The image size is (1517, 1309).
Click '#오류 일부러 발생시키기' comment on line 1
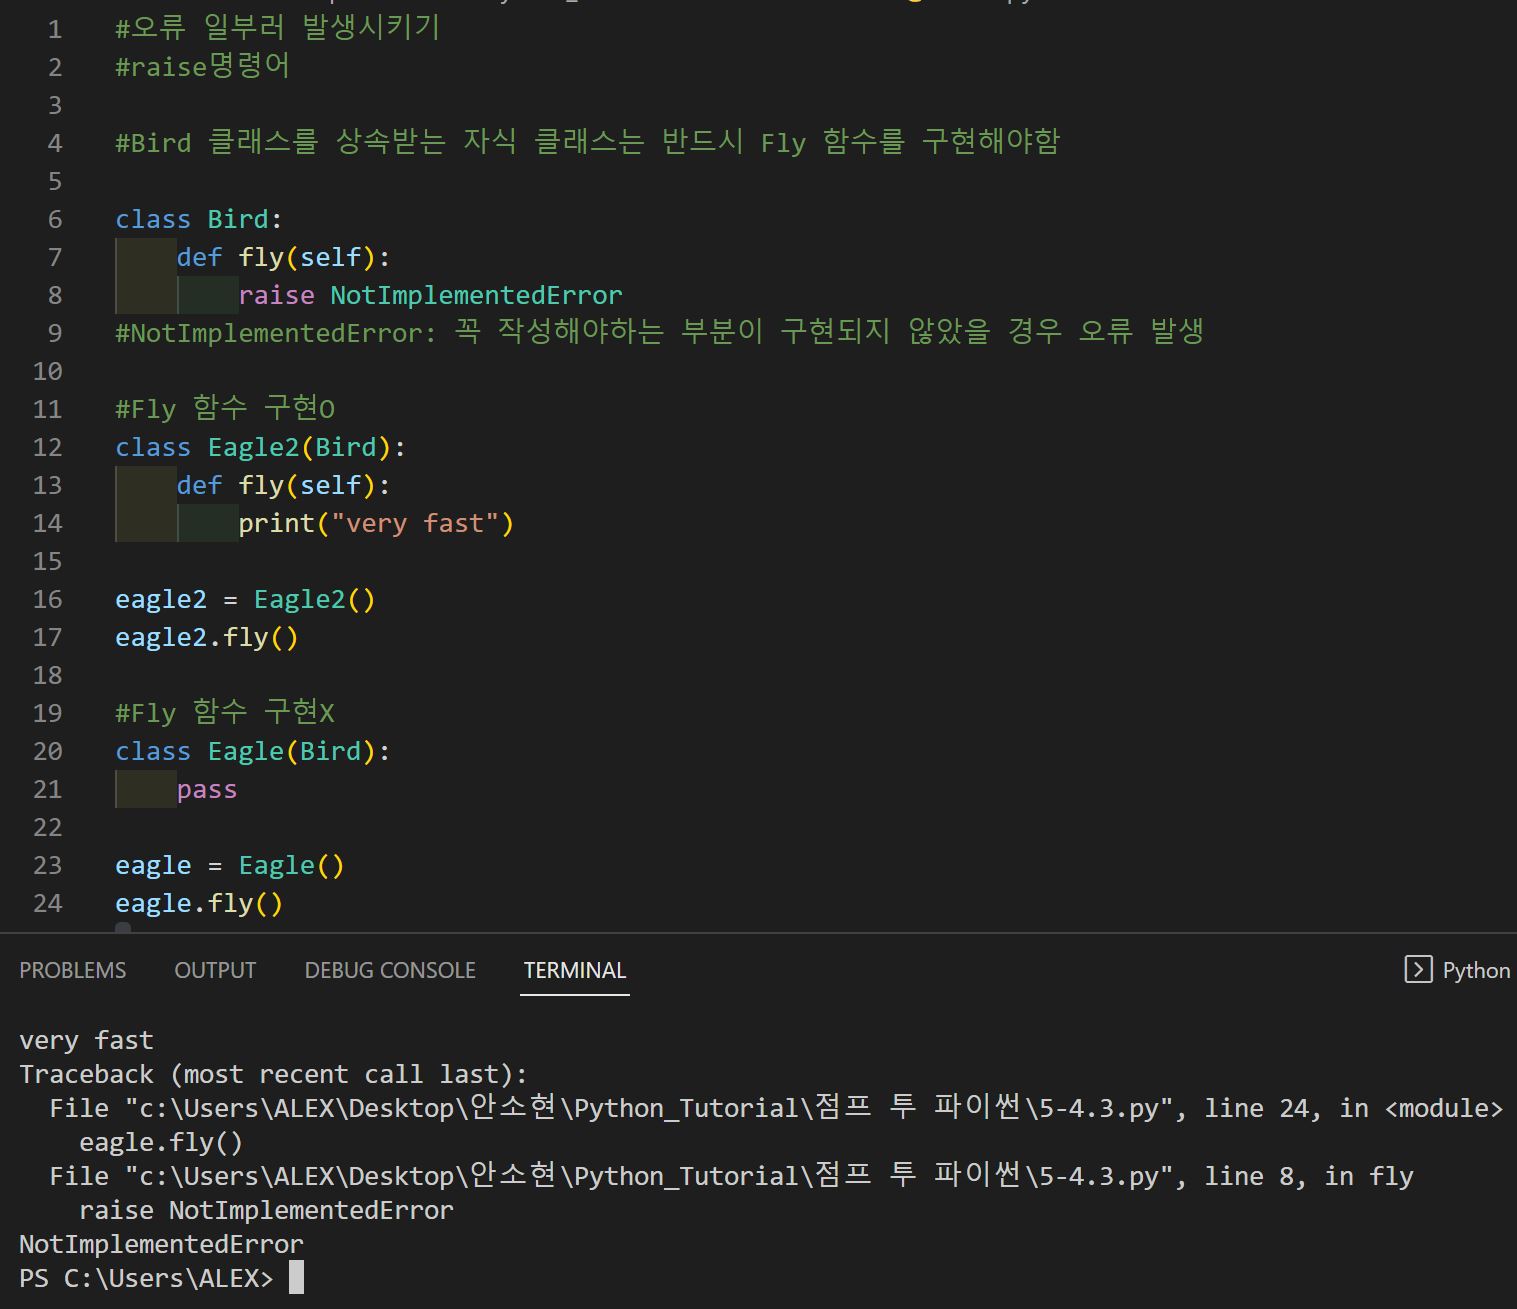coord(278,28)
